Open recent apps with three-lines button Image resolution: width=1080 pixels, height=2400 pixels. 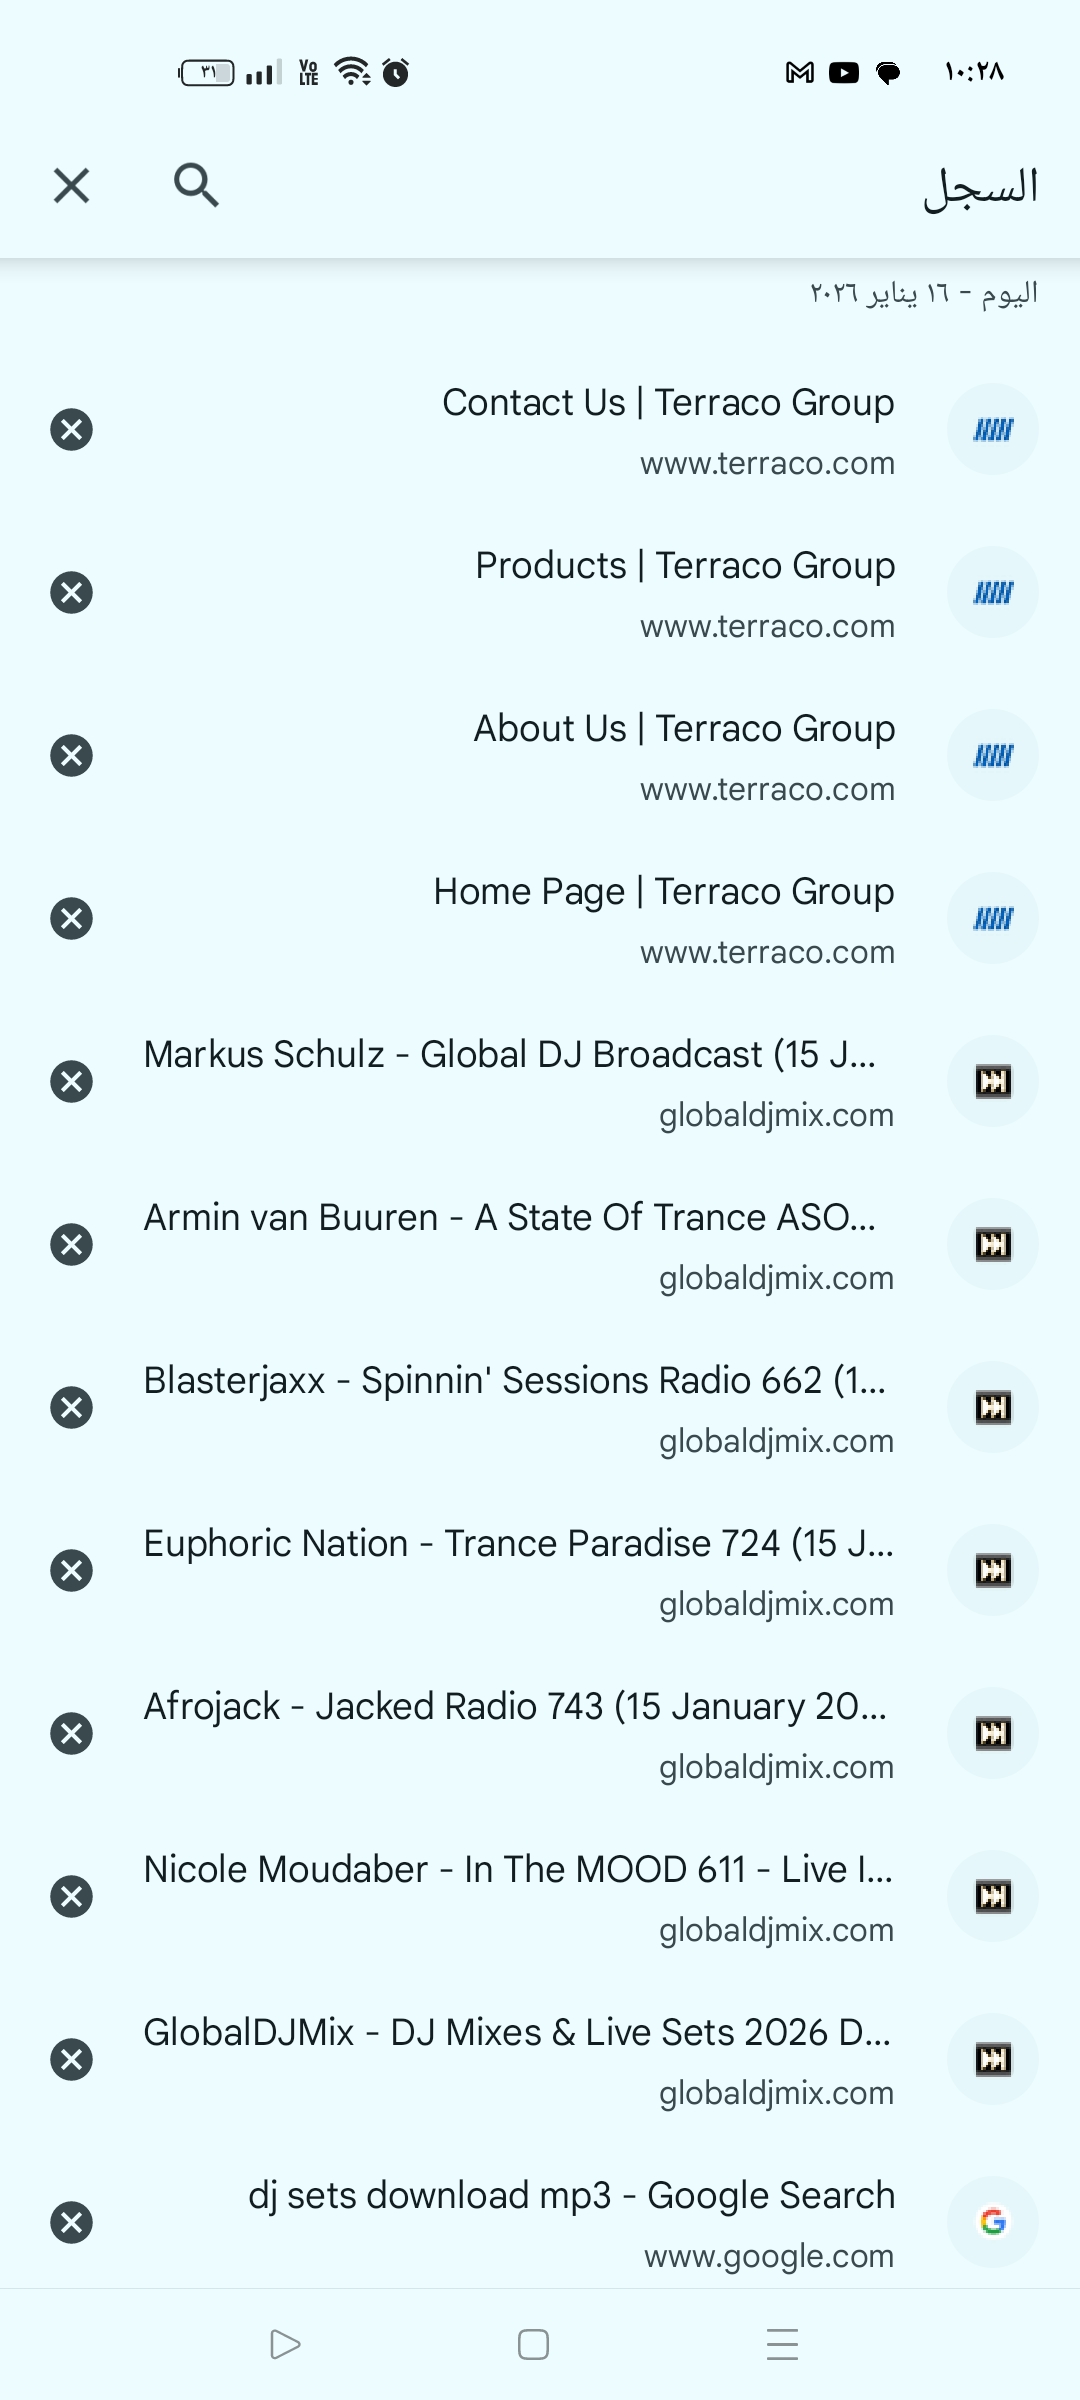coord(782,2344)
